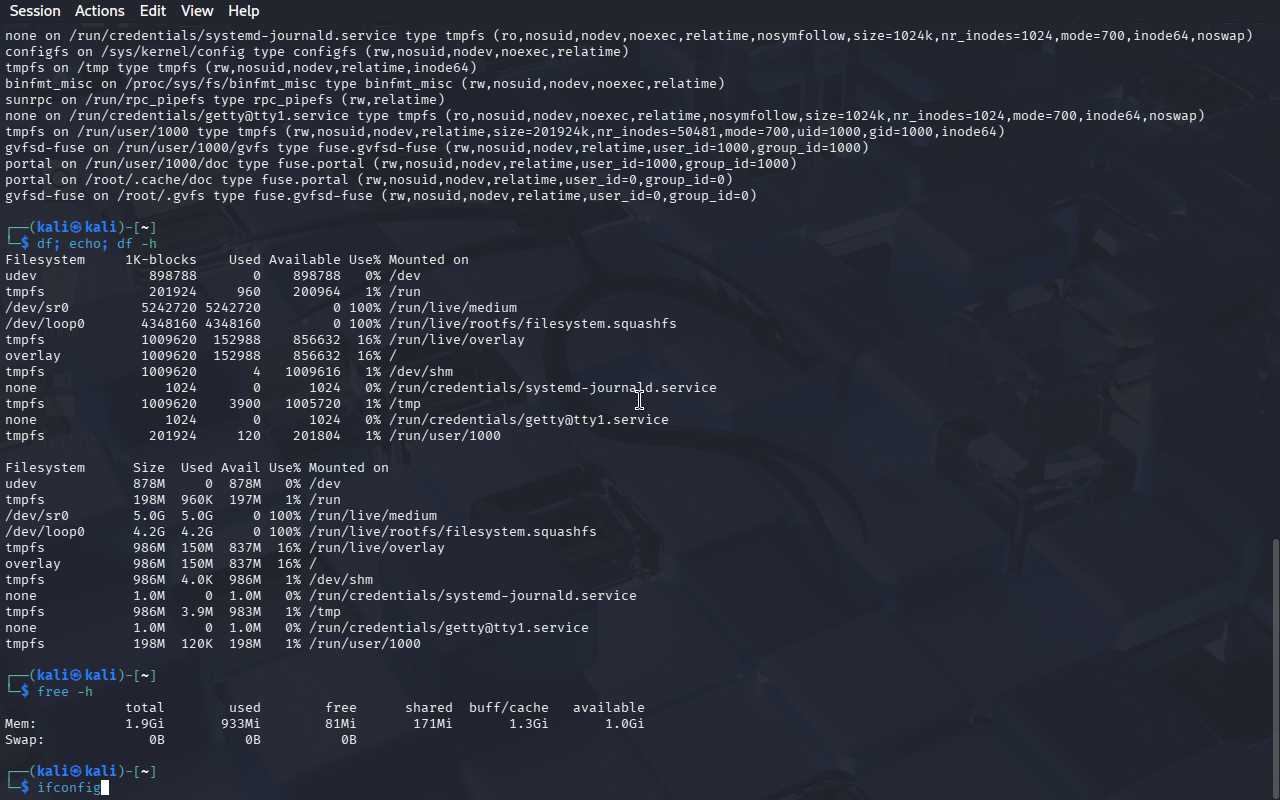Screen dimensions: 1280x800
Task: Click the "buff/cache" column header
Action: coord(508,708)
